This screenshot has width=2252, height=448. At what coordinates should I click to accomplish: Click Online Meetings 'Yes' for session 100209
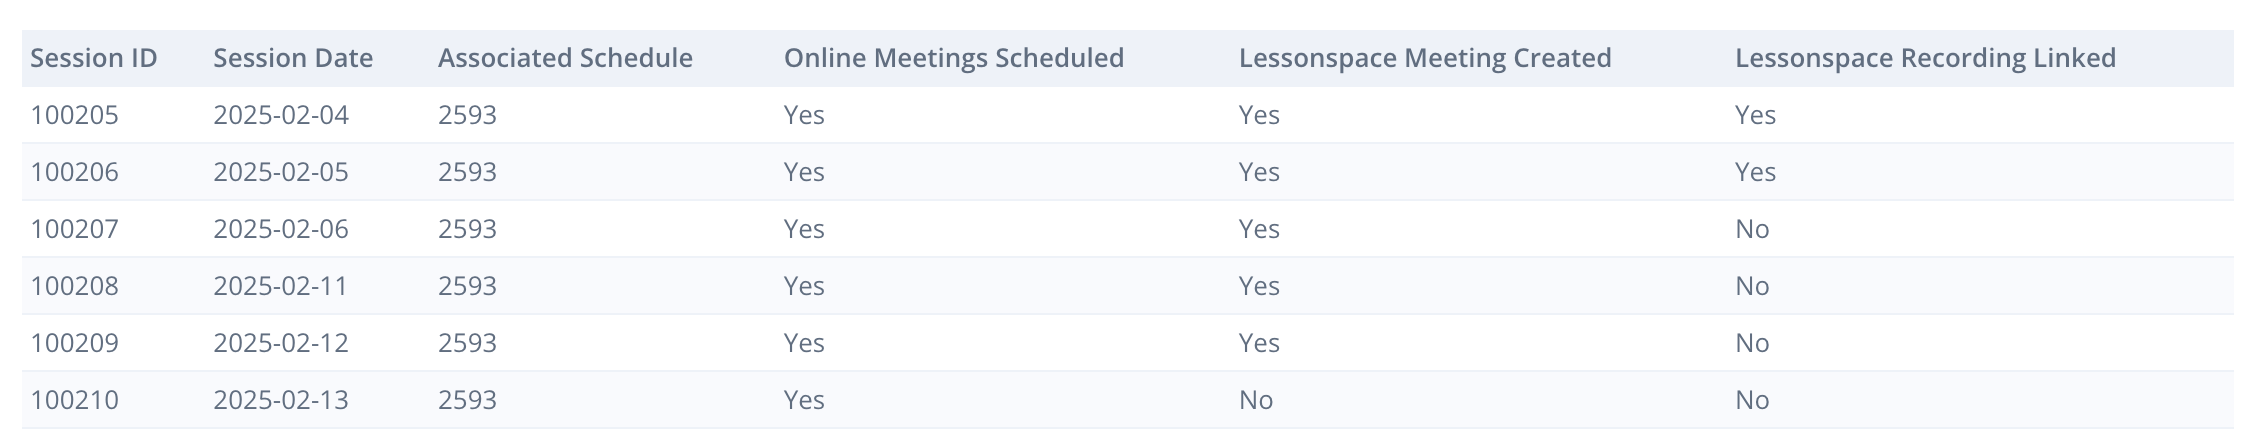(x=804, y=343)
